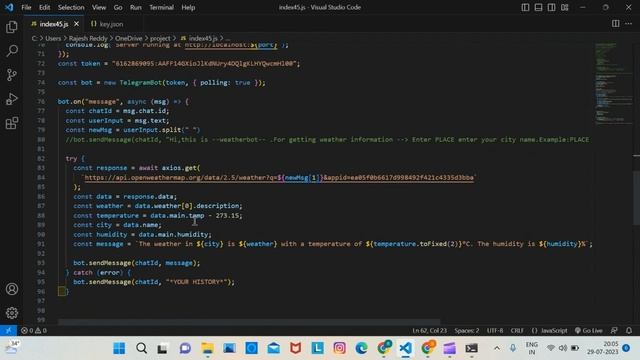Open the Selection menu
This screenshot has height=360, width=640.
coord(71,7)
